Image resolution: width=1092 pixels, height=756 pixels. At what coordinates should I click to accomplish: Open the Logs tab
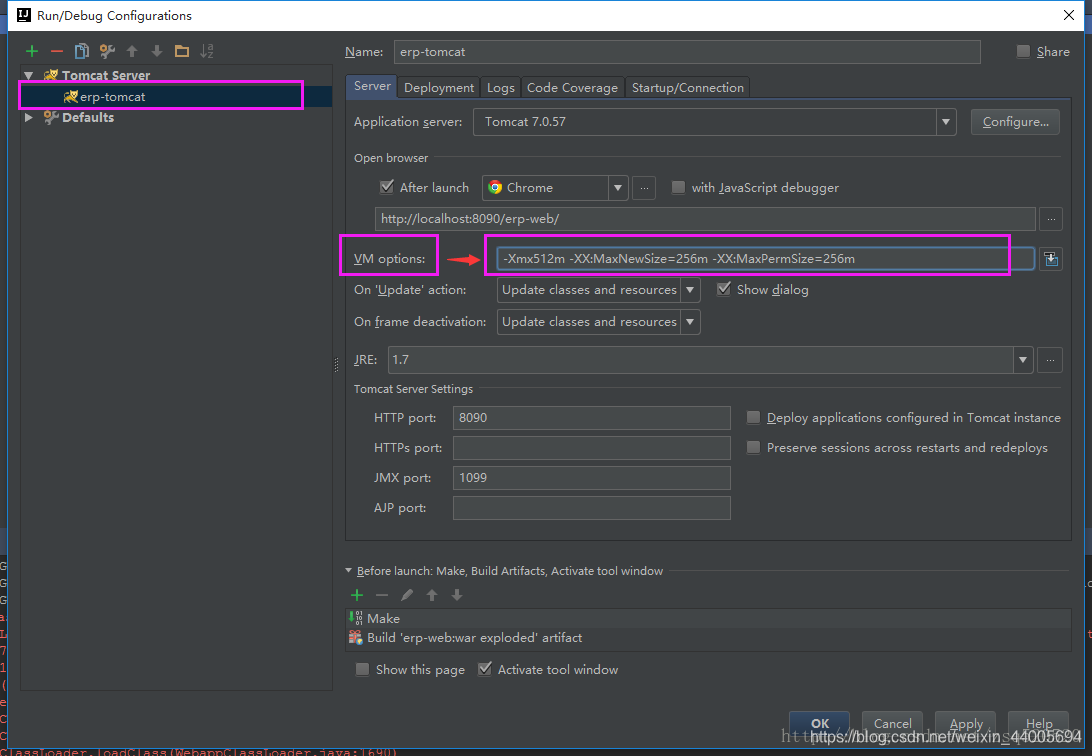click(x=500, y=88)
